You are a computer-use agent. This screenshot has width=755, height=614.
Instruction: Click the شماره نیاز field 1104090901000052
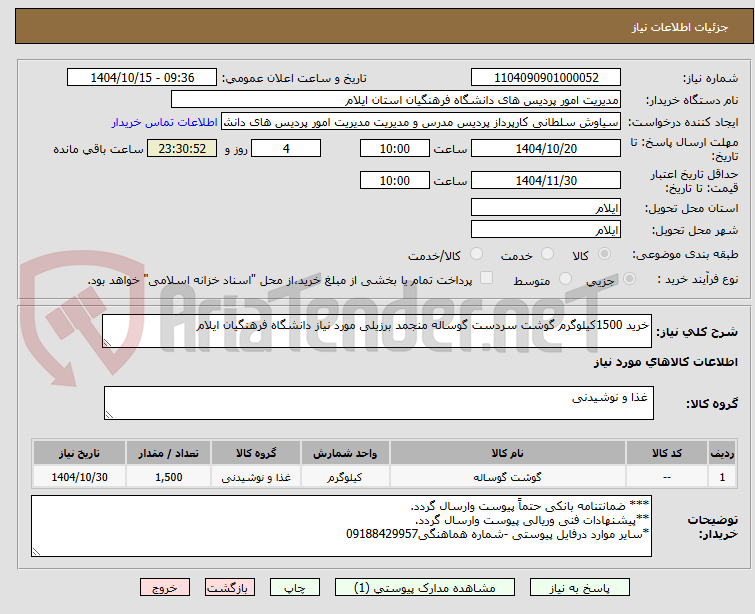coord(546,78)
